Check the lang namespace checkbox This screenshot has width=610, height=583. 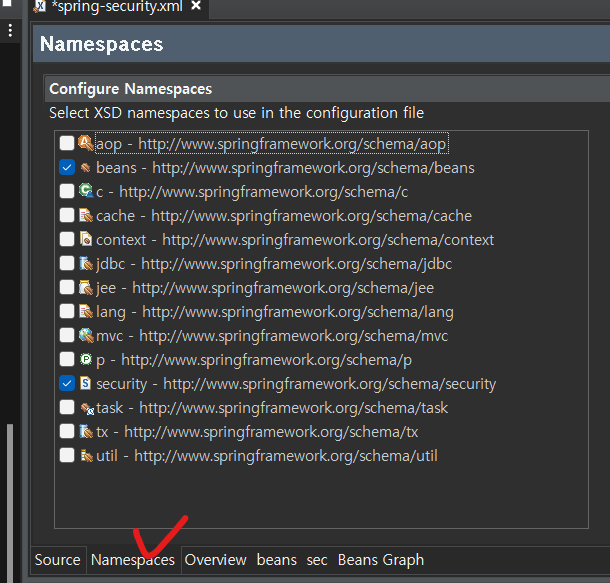(67, 311)
